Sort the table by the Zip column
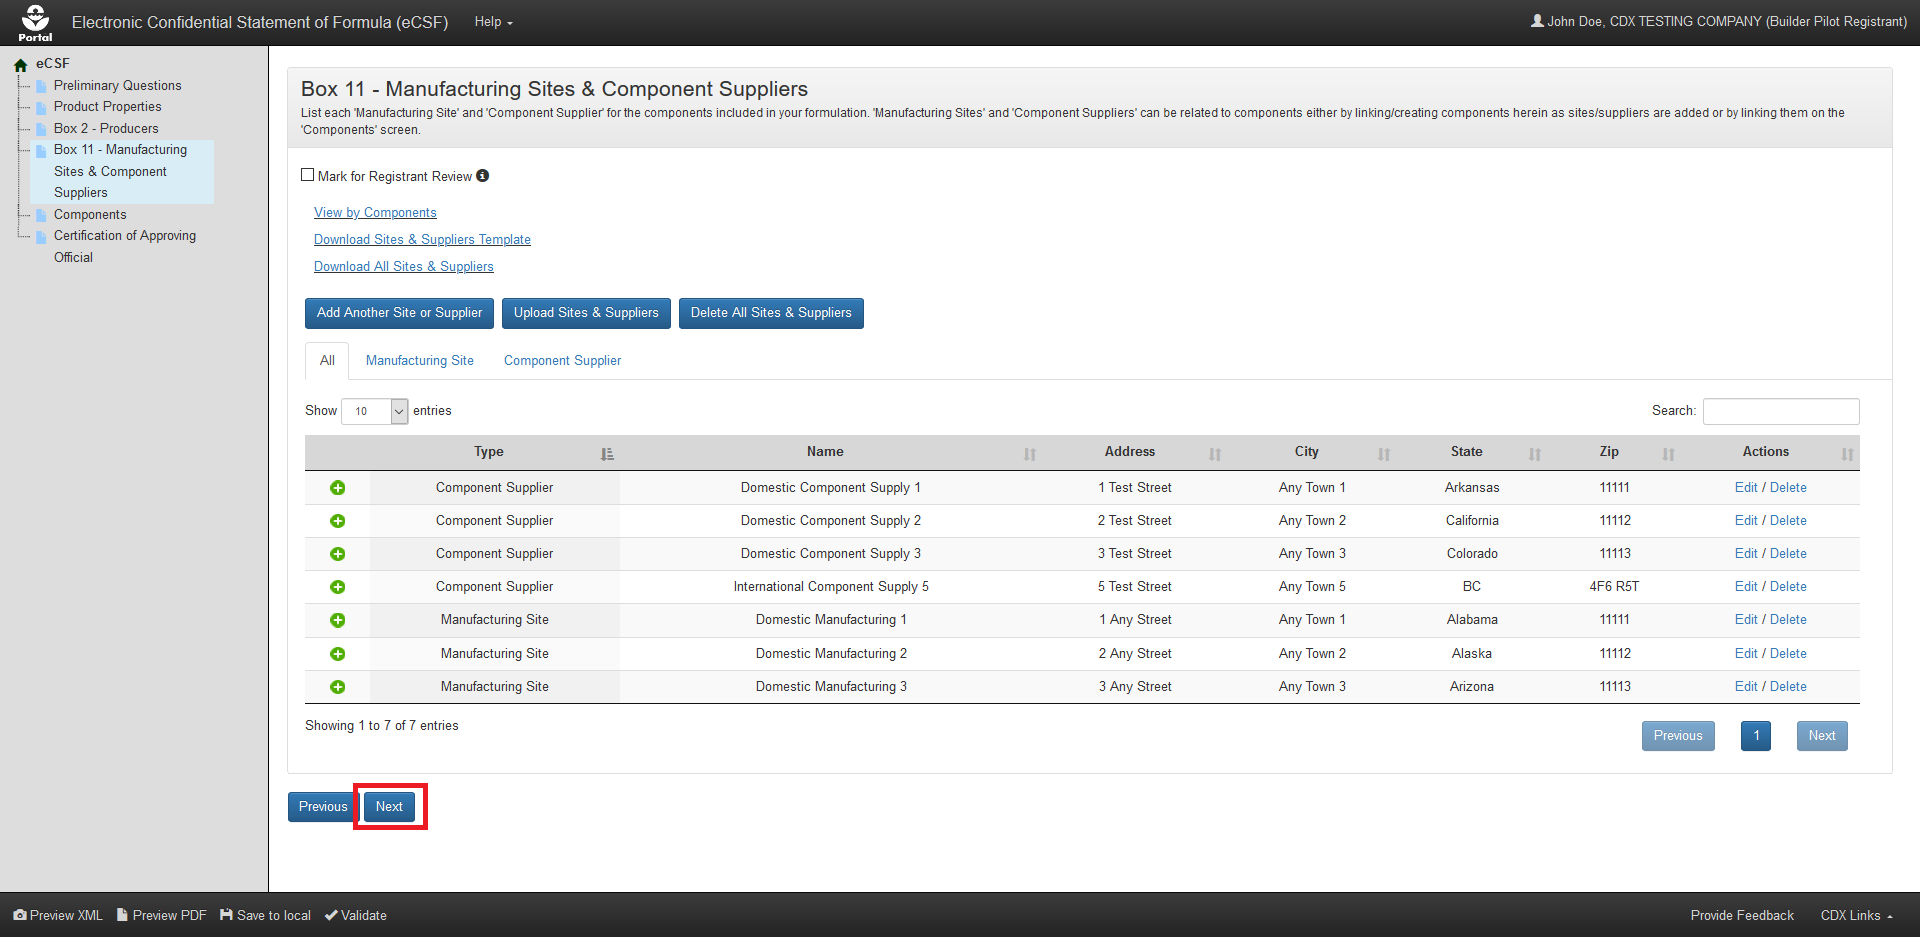This screenshot has width=1920, height=937. (1608, 452)
